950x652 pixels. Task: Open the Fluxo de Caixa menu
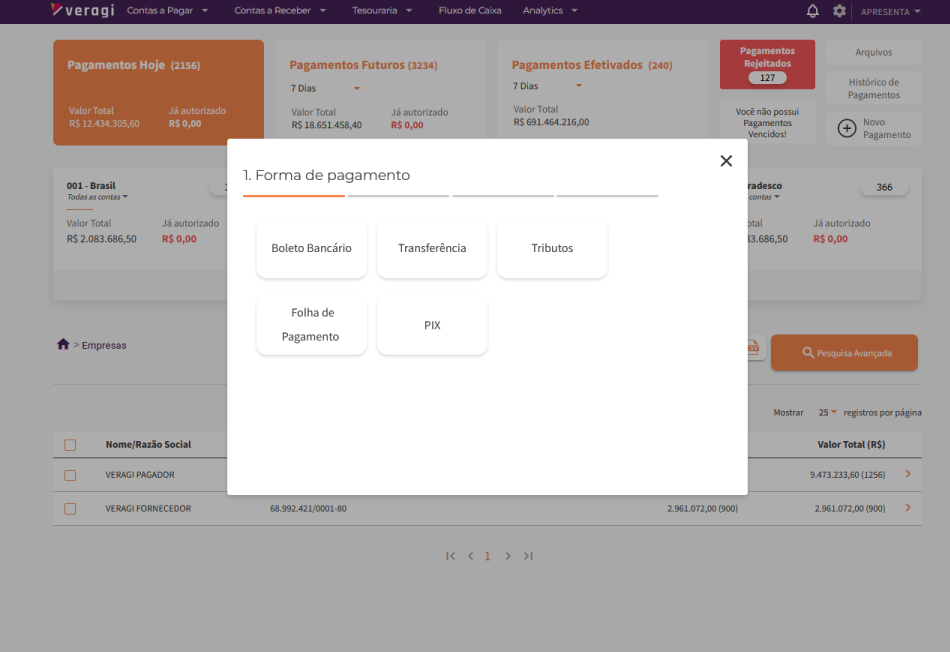point(469,11)
